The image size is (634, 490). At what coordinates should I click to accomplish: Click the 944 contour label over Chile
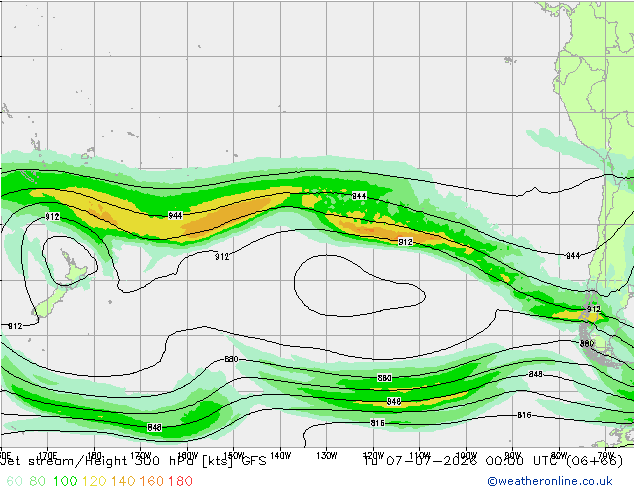click(x=573, y=256)
